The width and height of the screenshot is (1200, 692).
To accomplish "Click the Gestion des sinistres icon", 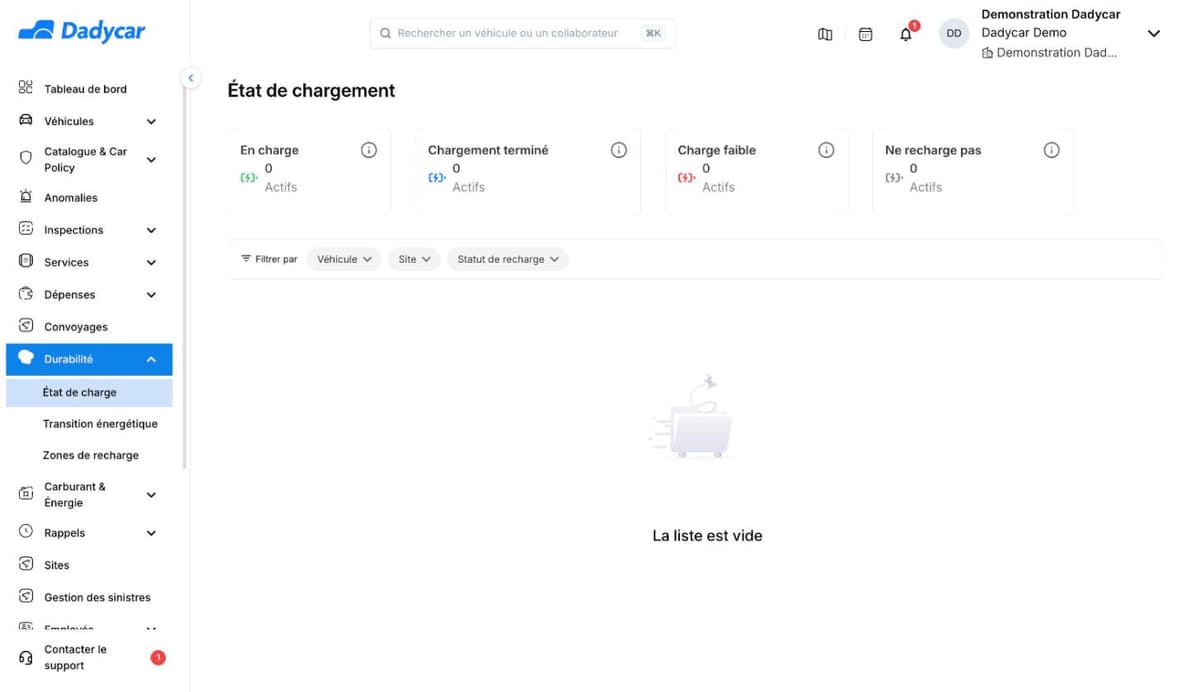I will pyautogui.click(x=26, y=596).
